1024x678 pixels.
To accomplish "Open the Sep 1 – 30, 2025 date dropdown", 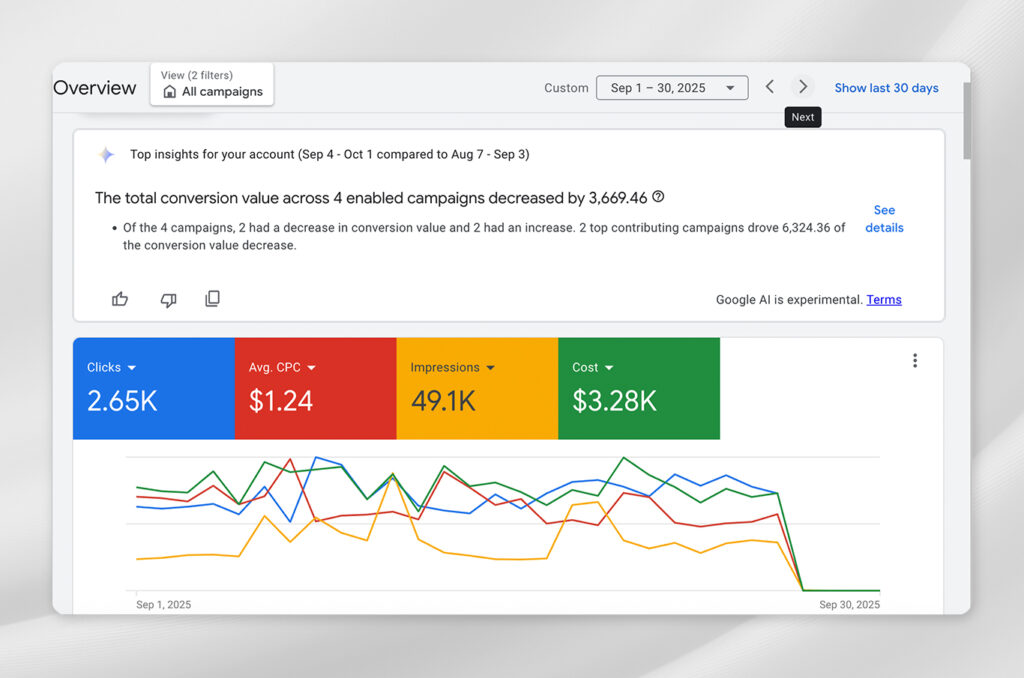I will [x=672, y=88].
